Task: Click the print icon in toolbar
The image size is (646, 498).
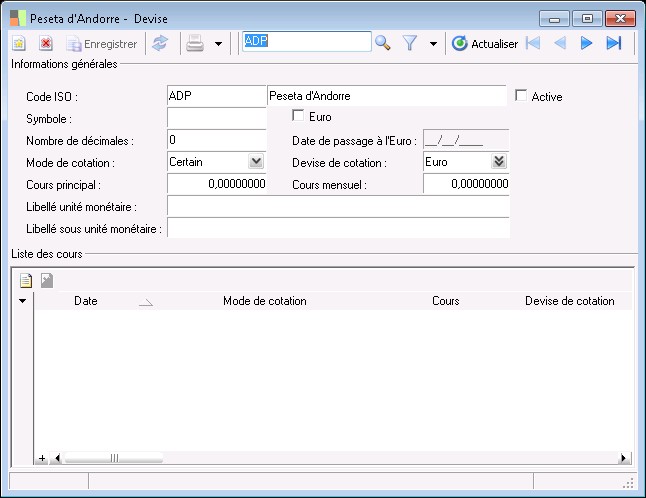Action: click(196, 43)
